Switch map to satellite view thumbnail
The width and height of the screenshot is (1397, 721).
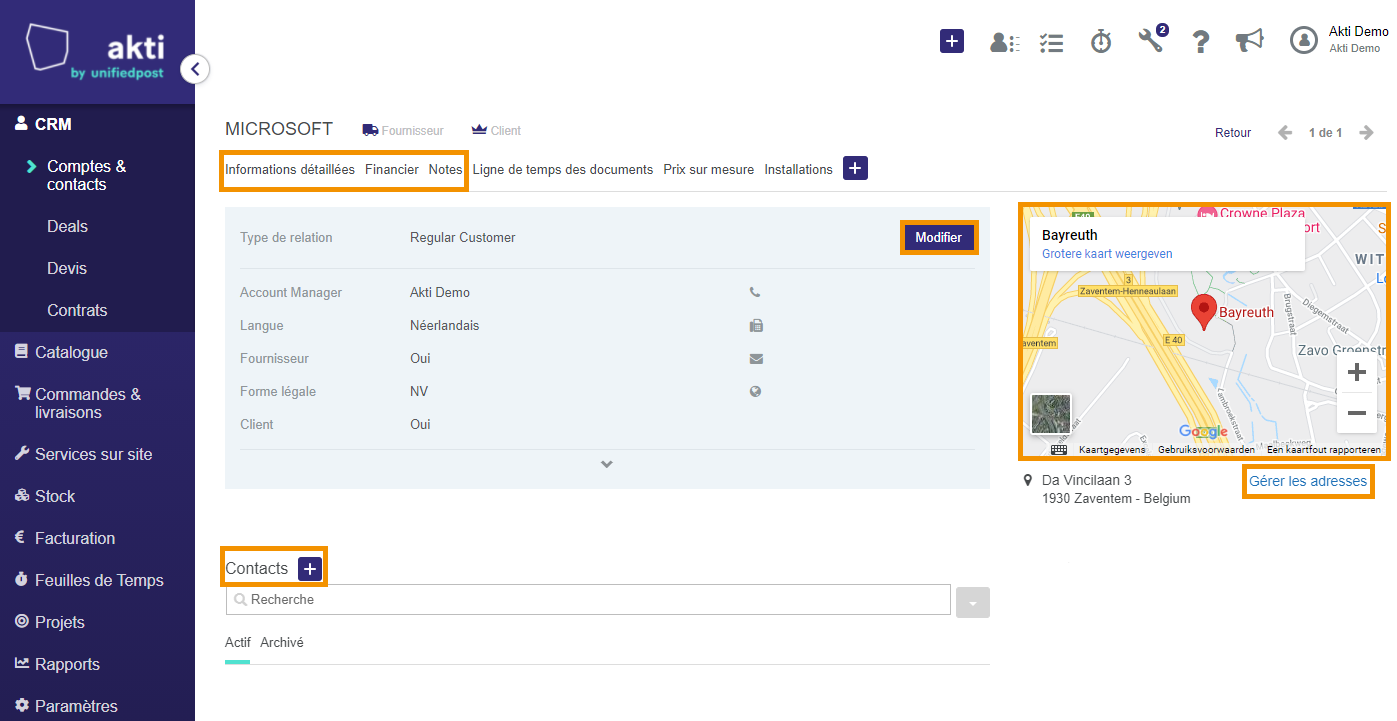point(1051,414)
